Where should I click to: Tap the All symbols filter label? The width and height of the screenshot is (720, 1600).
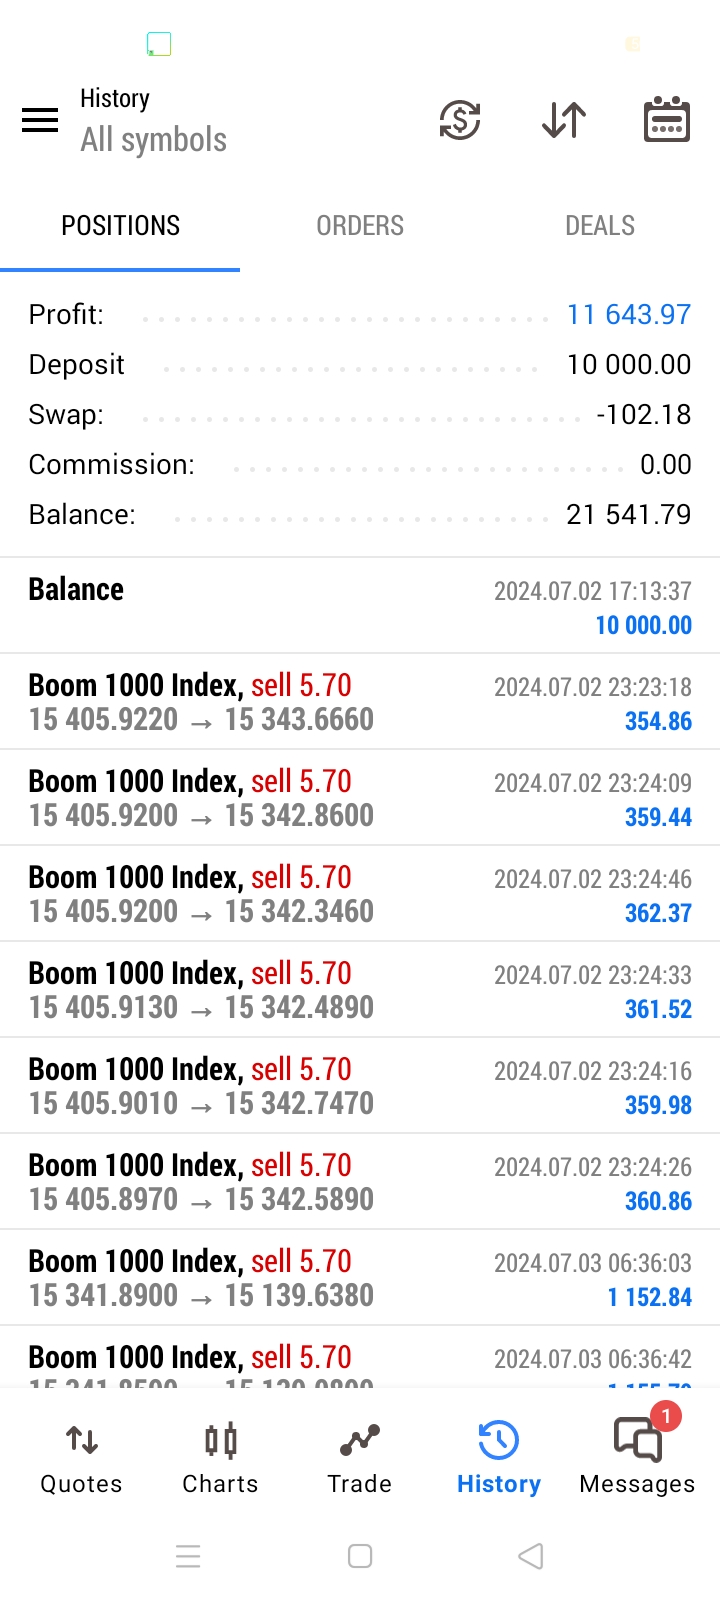pos(154,140)
